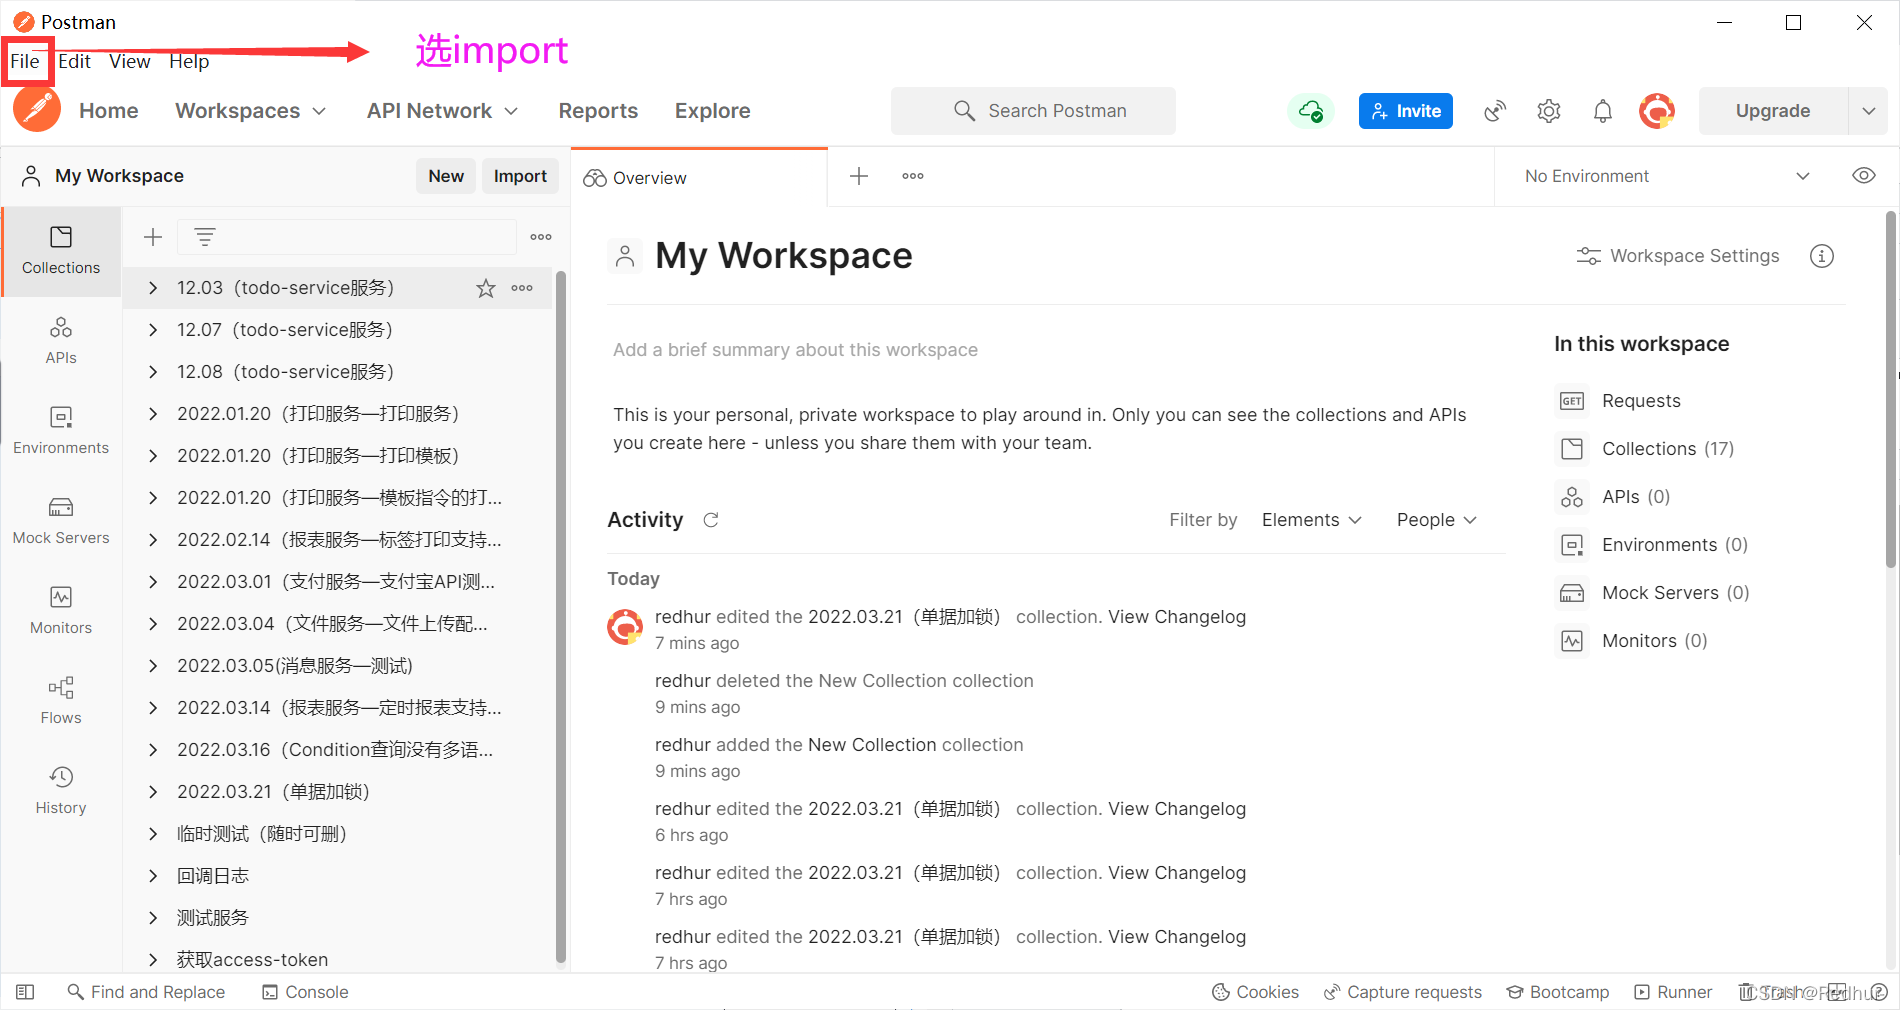Open View Changelog for the 6 hrs ago entry

(x=1177, y=809)
